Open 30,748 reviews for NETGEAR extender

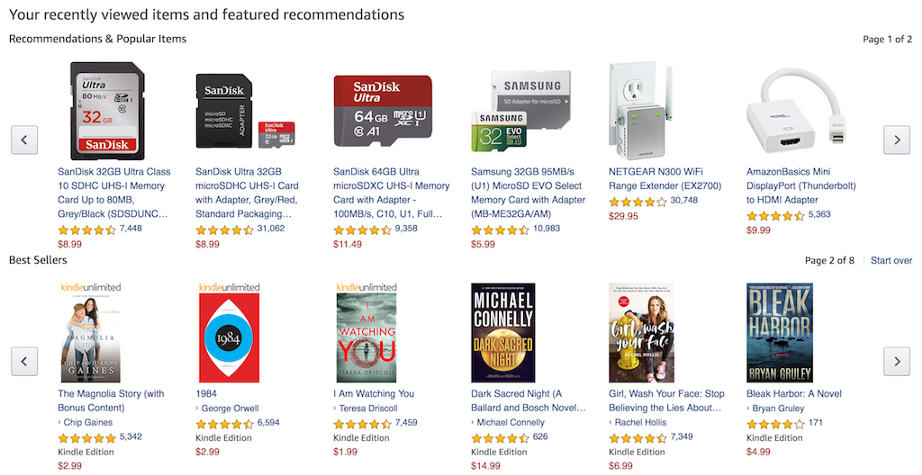(x=684, y=201)
